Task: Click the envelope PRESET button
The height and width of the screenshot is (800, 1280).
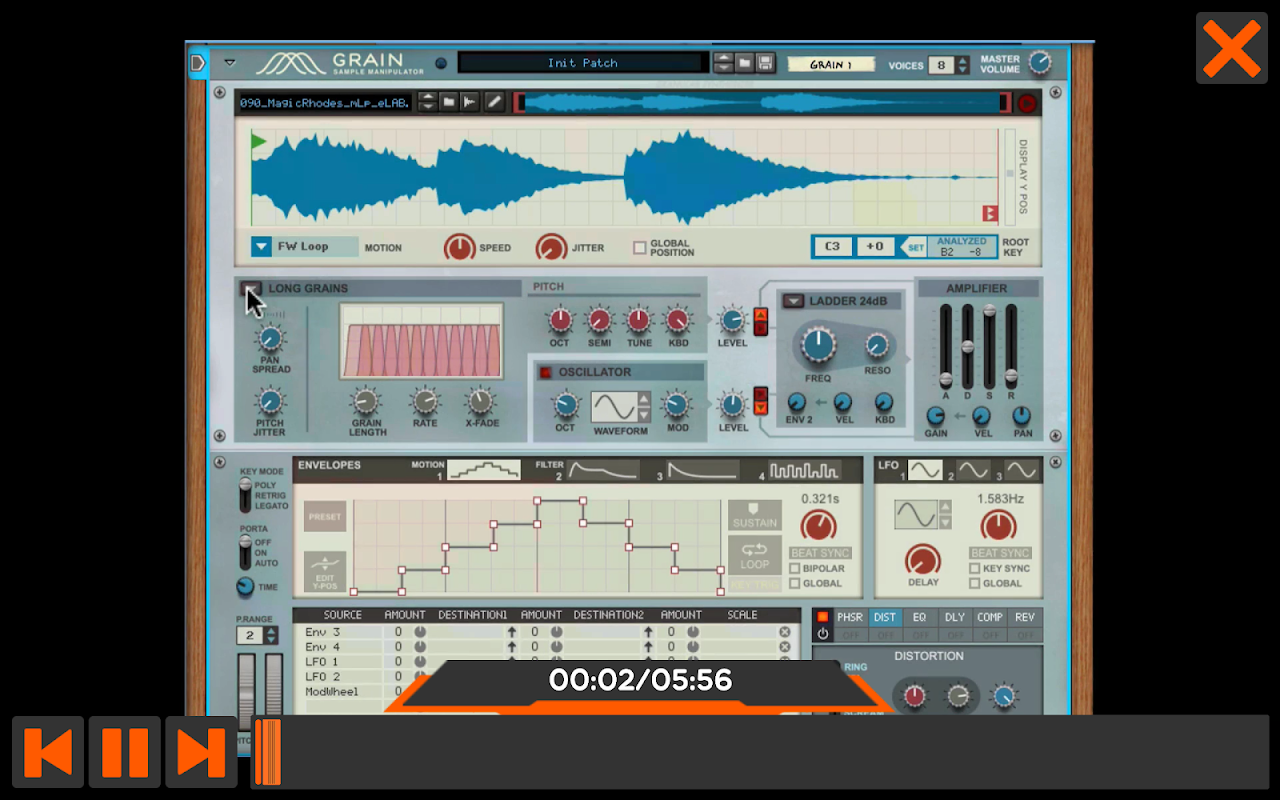Action: [x=325, y=517]
